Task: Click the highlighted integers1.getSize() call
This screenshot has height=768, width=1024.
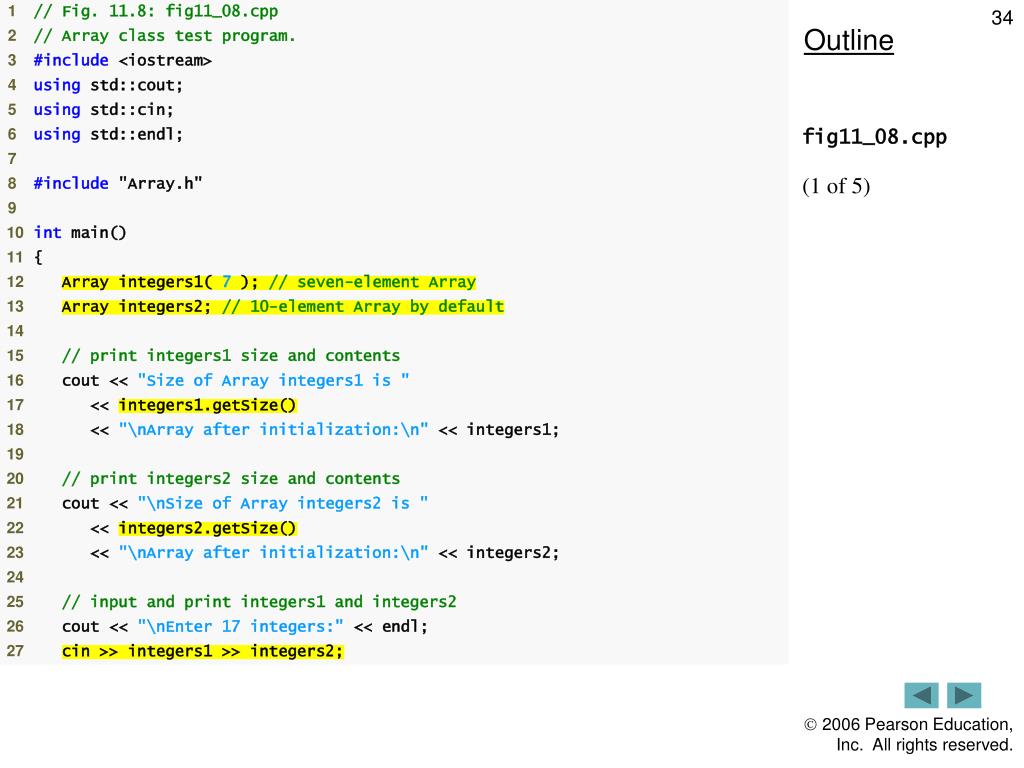Action: (208, 406)
